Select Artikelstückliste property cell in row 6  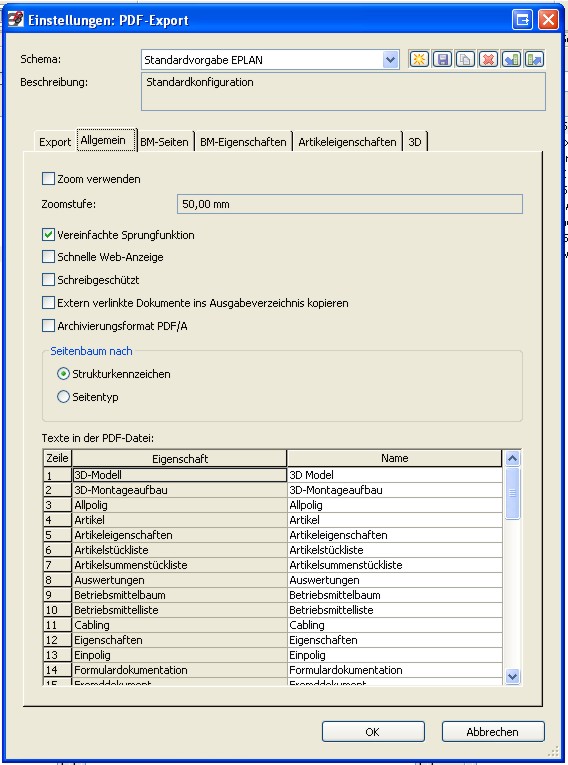[180, 550]
